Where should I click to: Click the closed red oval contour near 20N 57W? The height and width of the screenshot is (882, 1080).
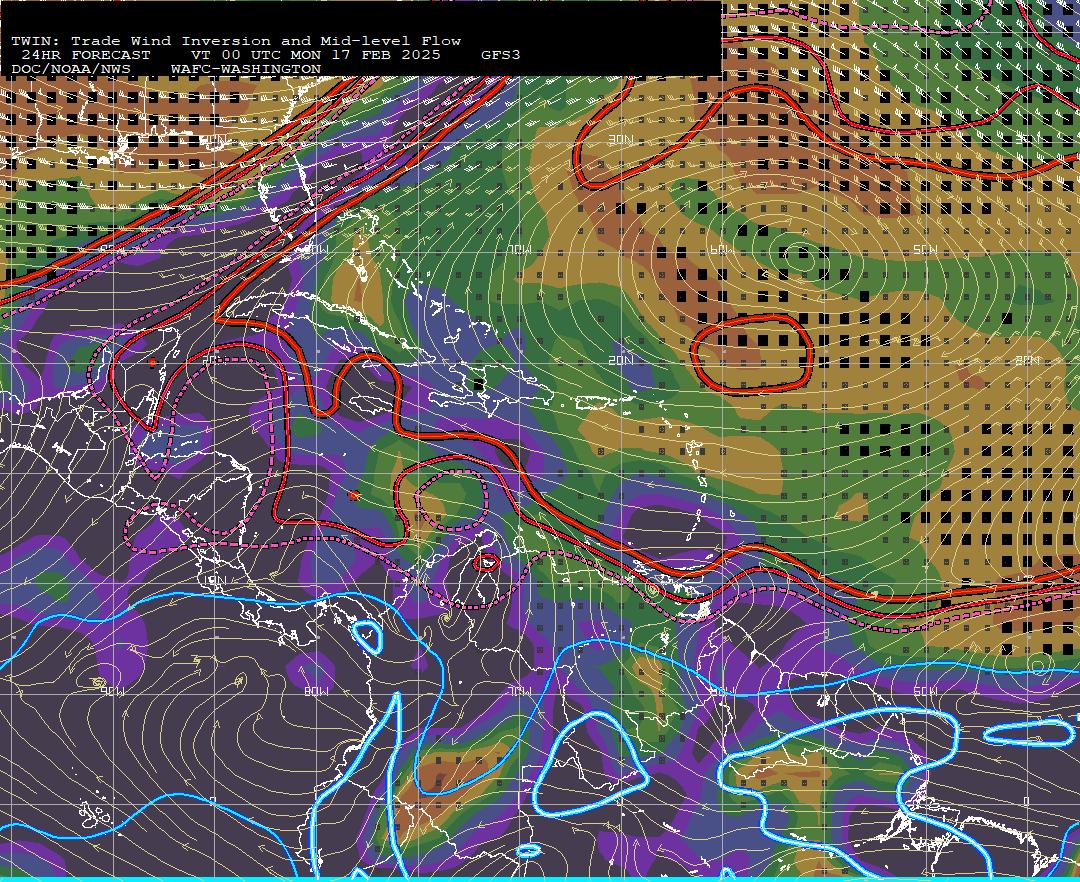tap(752, 355)
